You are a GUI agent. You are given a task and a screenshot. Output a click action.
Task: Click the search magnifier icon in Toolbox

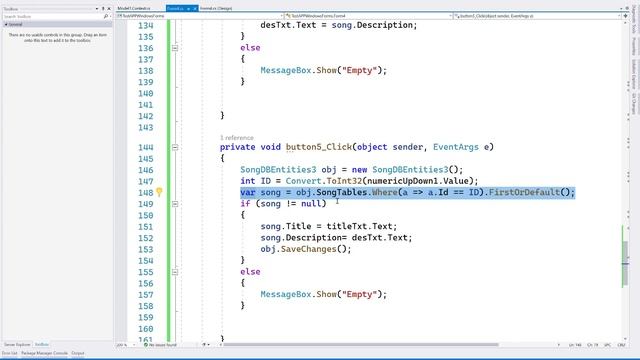tap(106, 16)
